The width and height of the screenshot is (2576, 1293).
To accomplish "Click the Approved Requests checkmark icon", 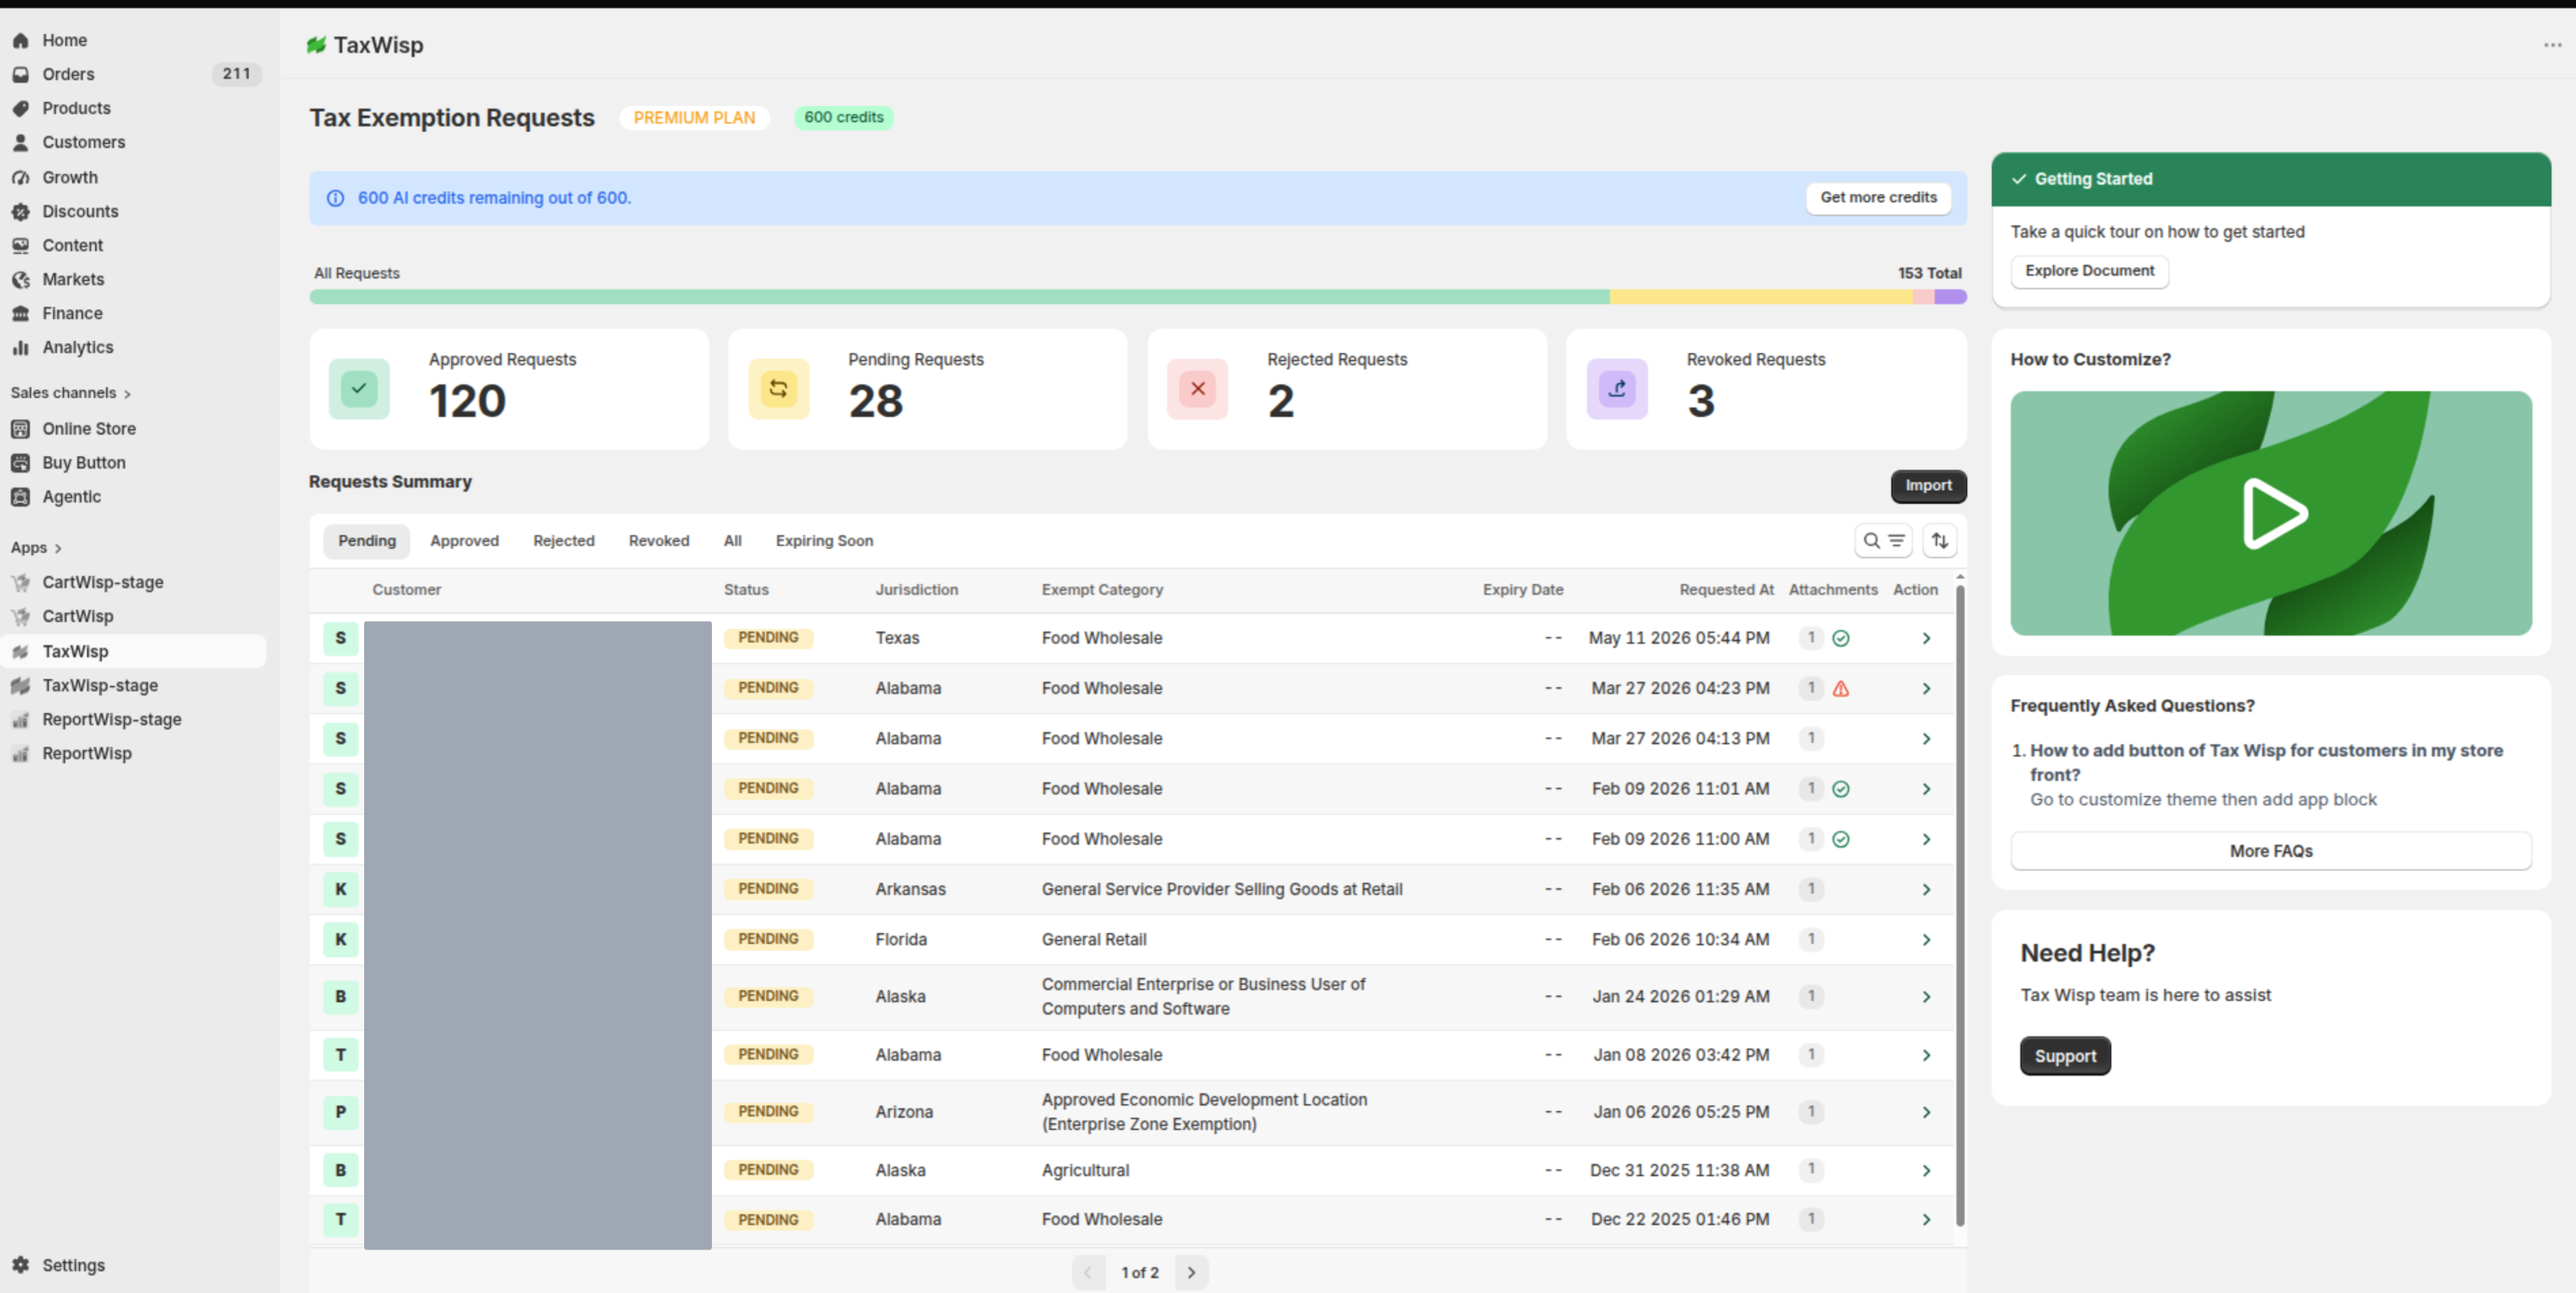I will pyautogui.click(x=359, y=389).
